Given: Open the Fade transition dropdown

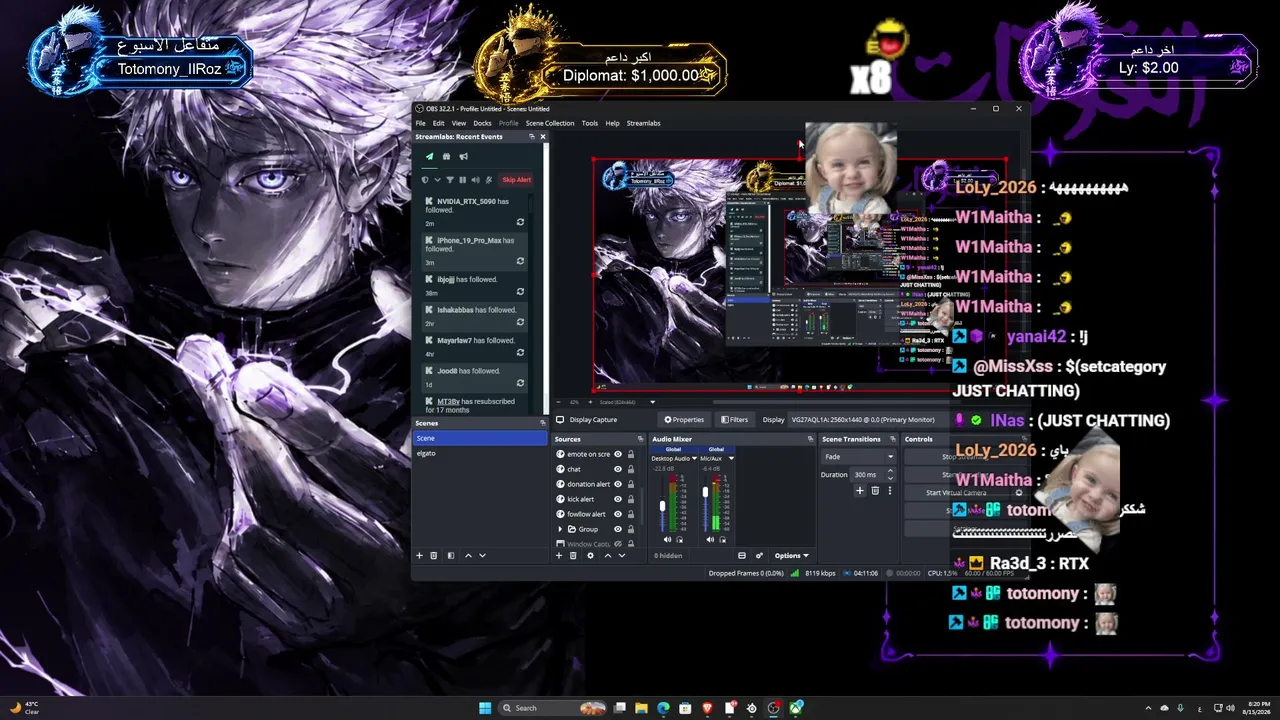Looking at the screenshot, I should coord(858,456).
